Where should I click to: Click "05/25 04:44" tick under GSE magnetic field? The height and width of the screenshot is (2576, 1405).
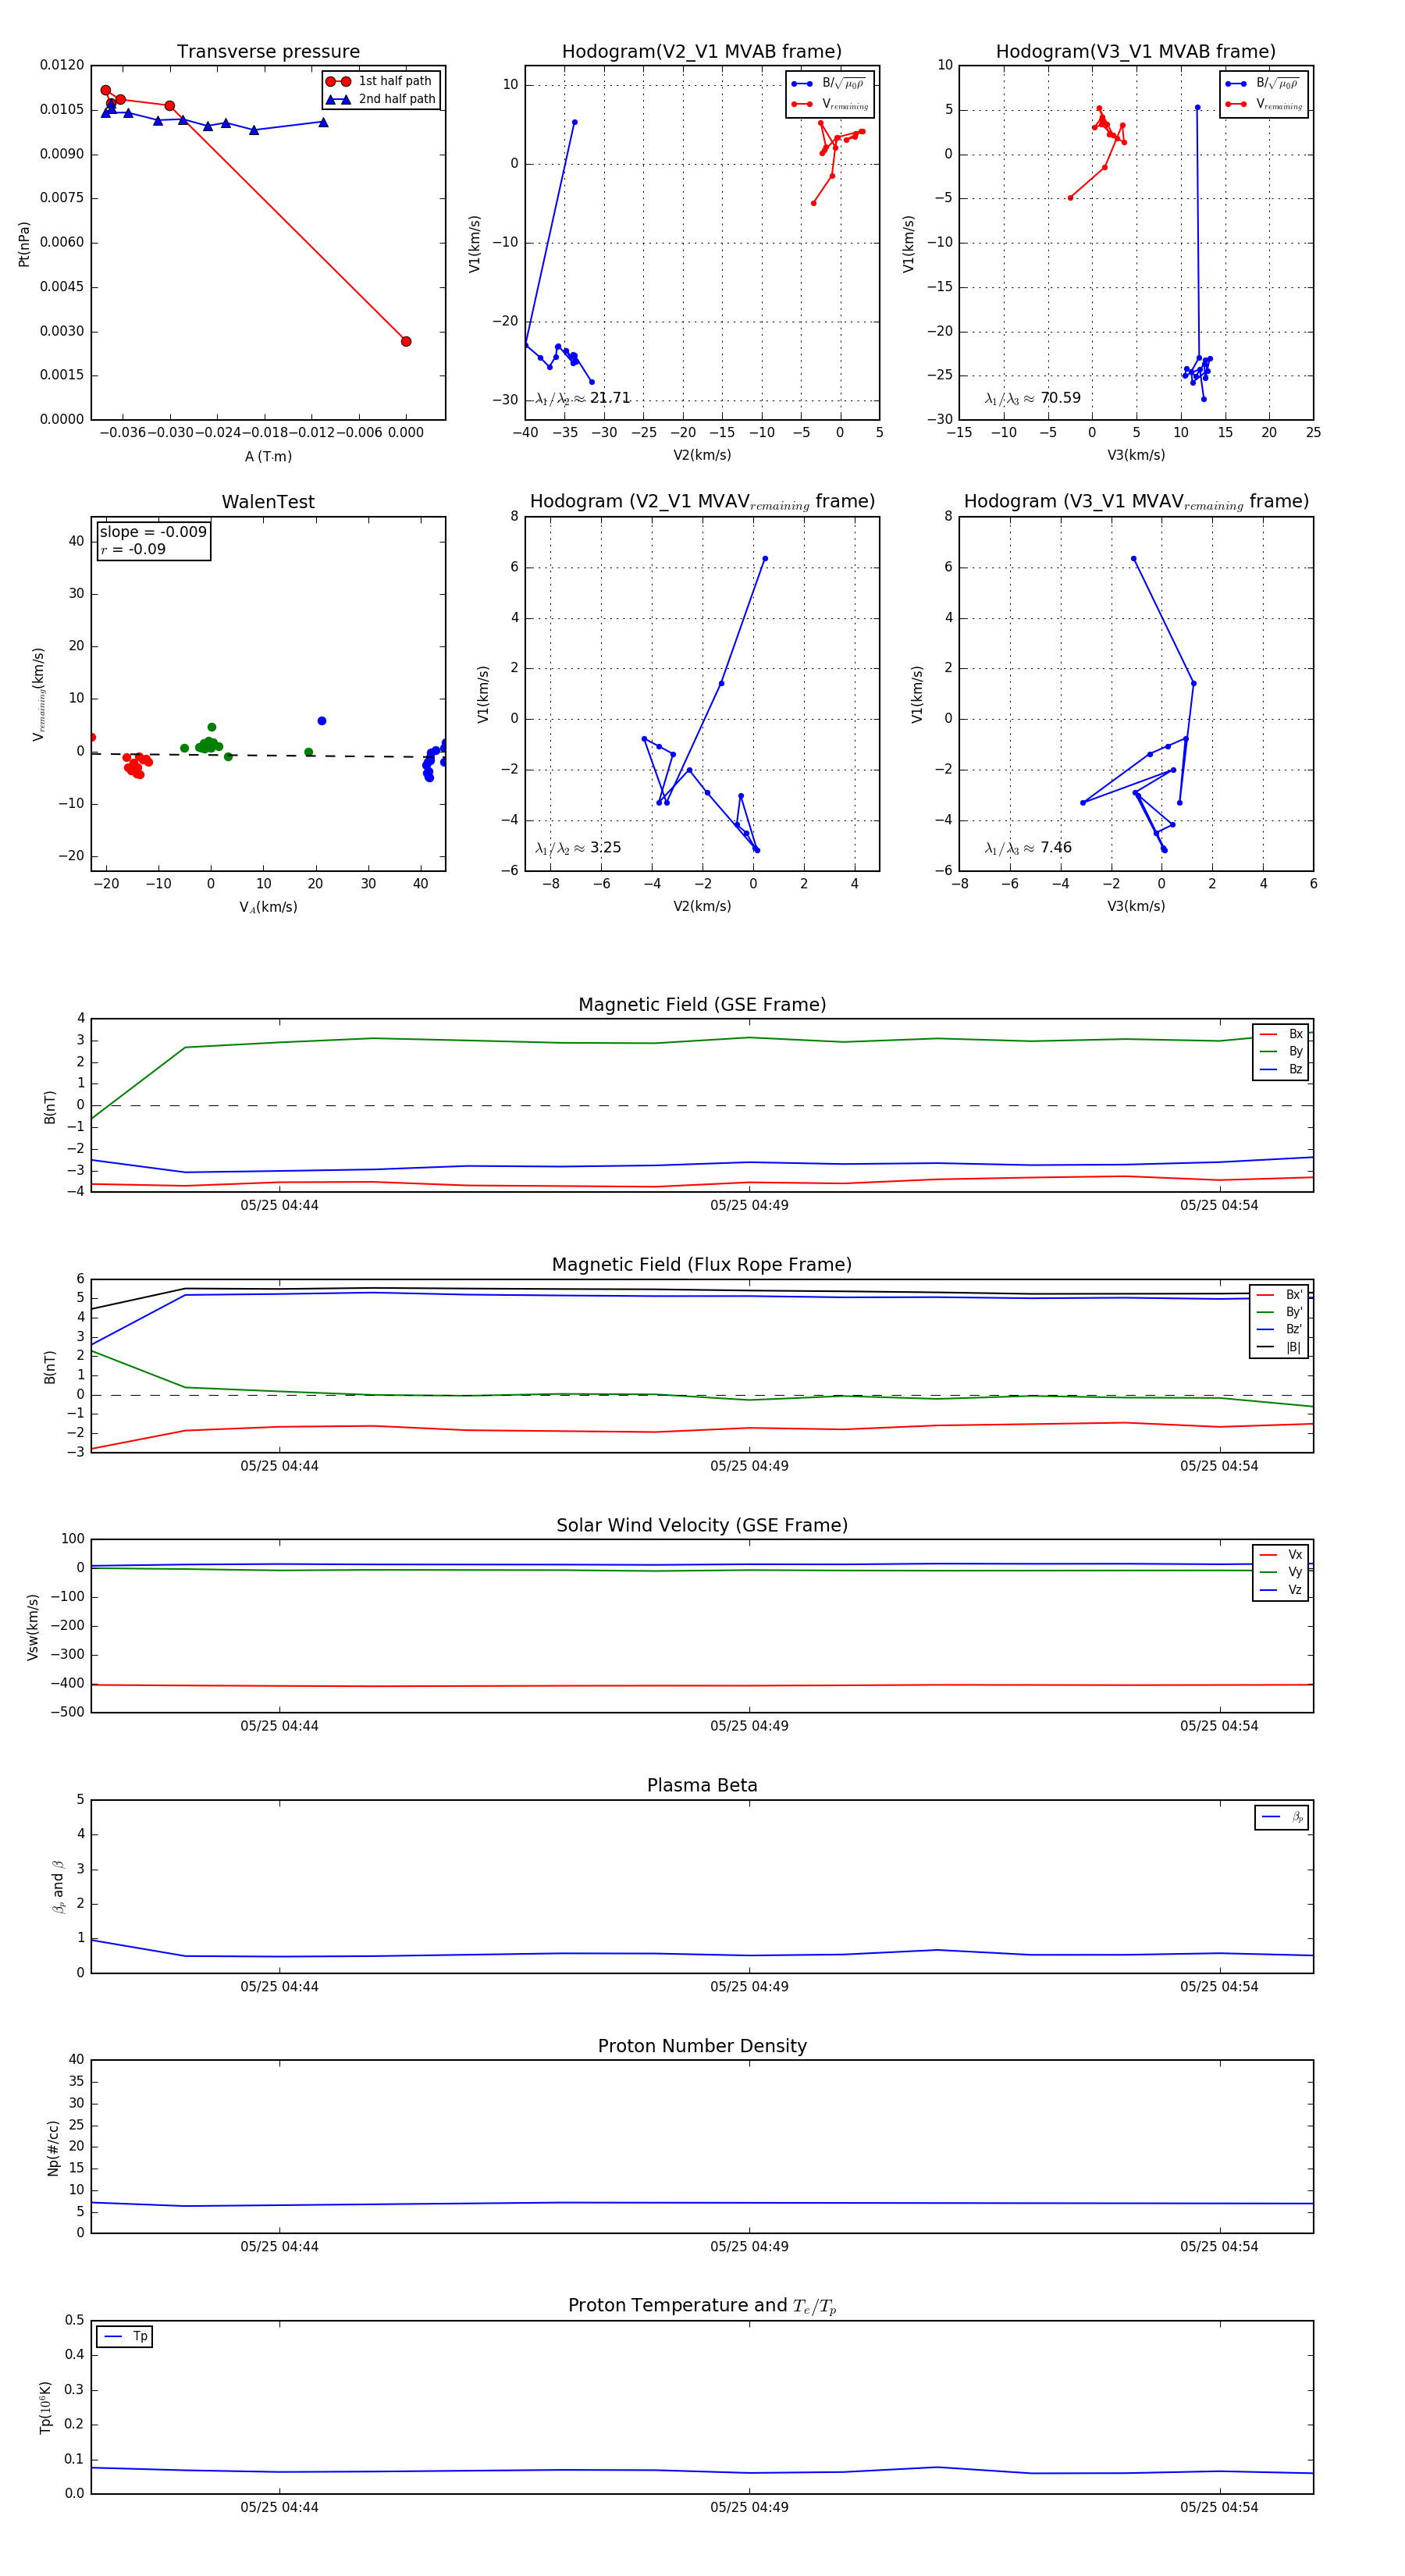tap(279, 1205)
